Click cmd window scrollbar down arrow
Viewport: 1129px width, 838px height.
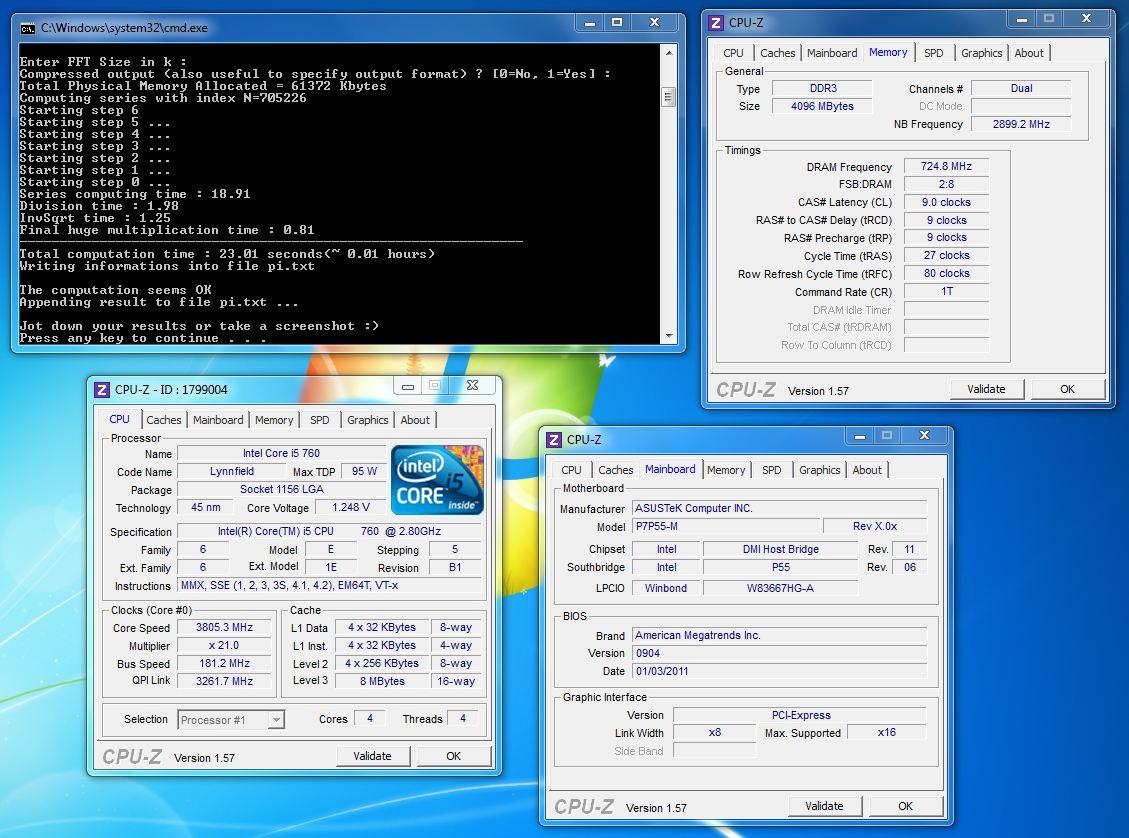coord(669,336)
